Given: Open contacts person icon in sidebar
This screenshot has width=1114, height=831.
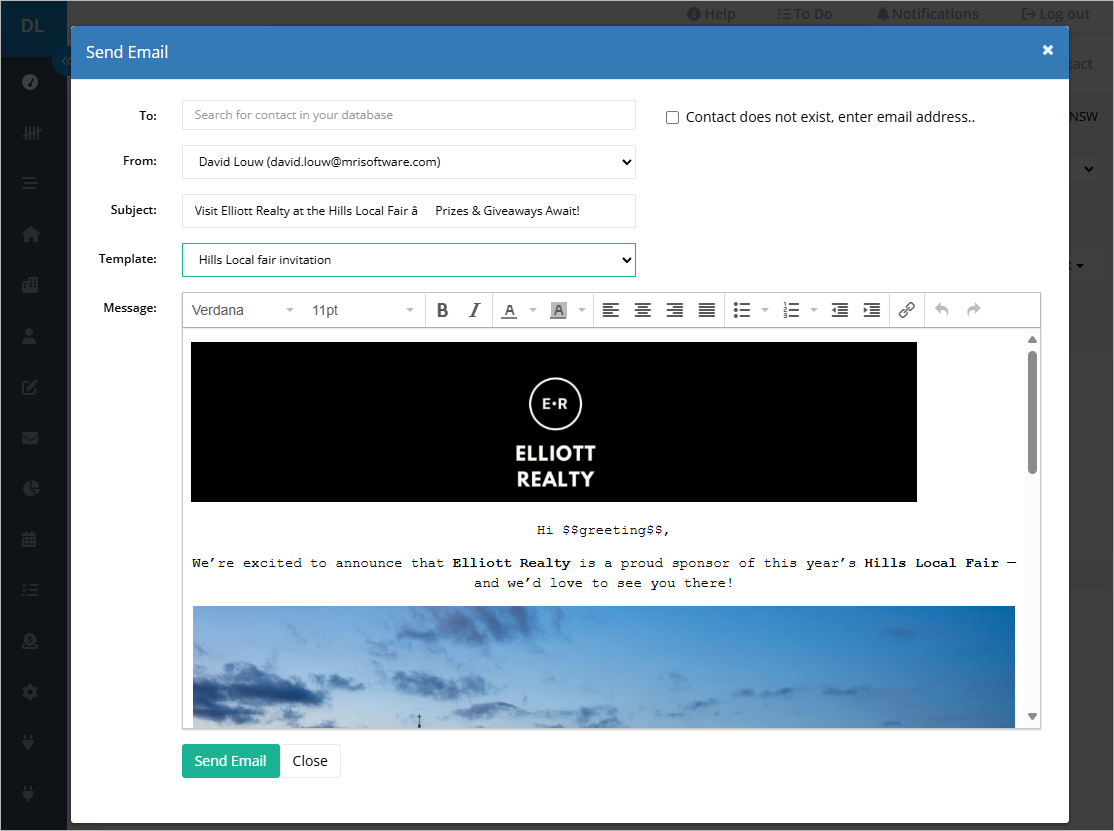Looking at the screenshot, I should coord(30,336).
